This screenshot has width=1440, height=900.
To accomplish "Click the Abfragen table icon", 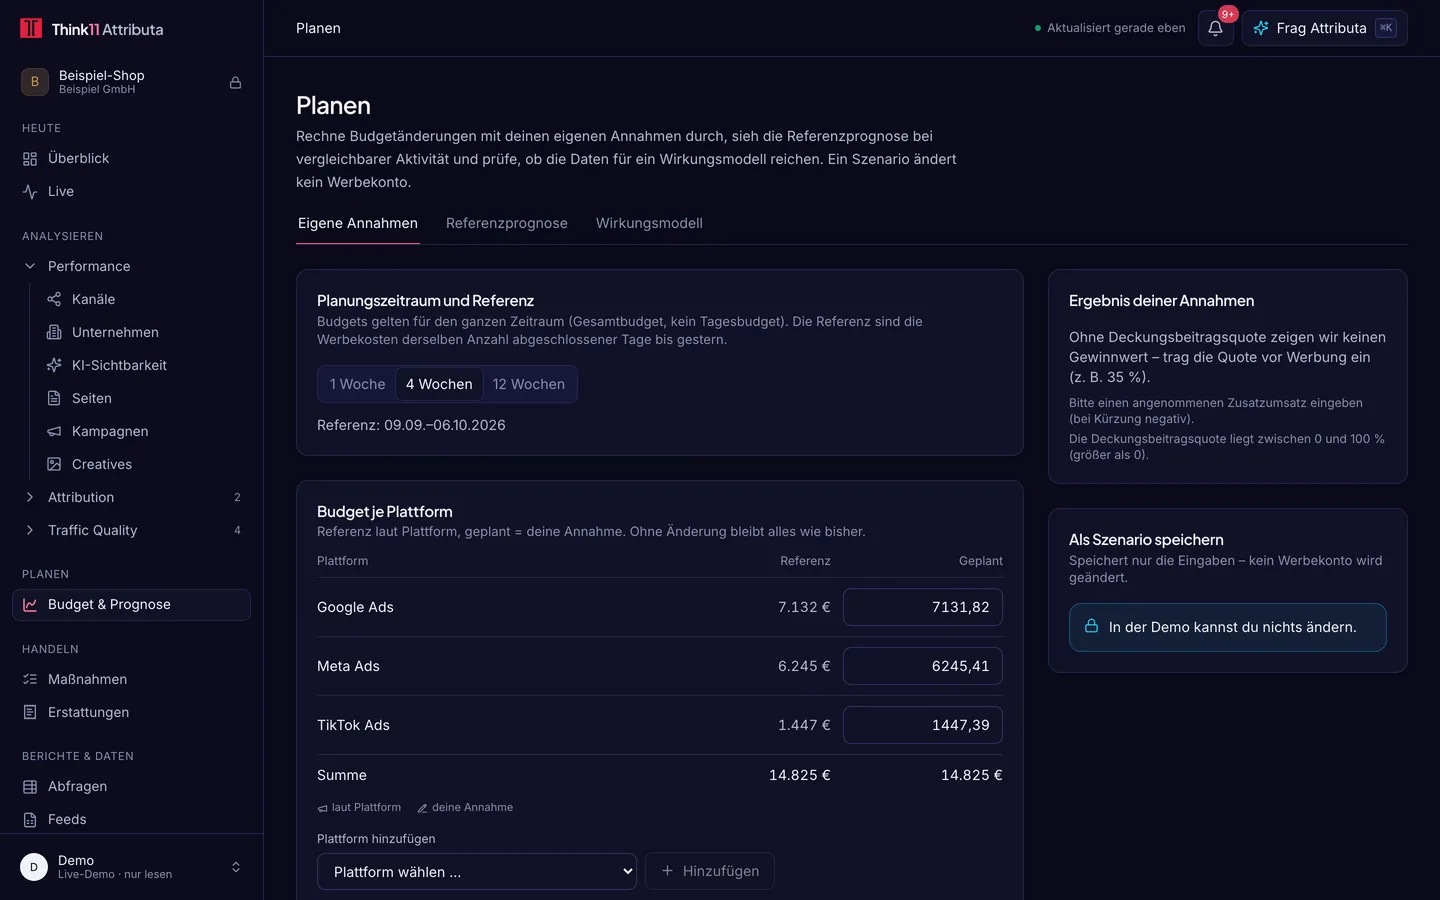I will pyautogui.click(x=30, y=786).
